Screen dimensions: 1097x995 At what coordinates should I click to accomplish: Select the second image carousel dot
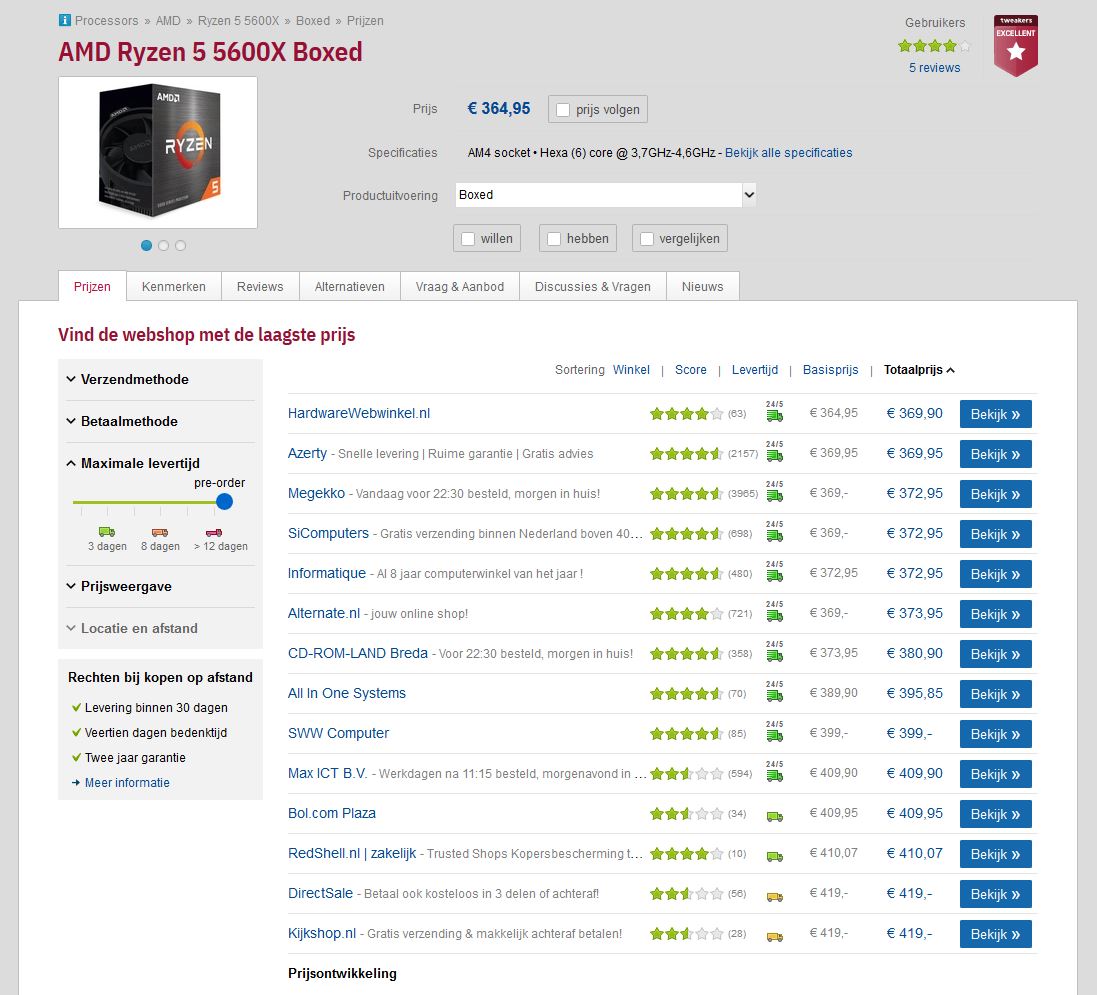[x=164, y=246]
